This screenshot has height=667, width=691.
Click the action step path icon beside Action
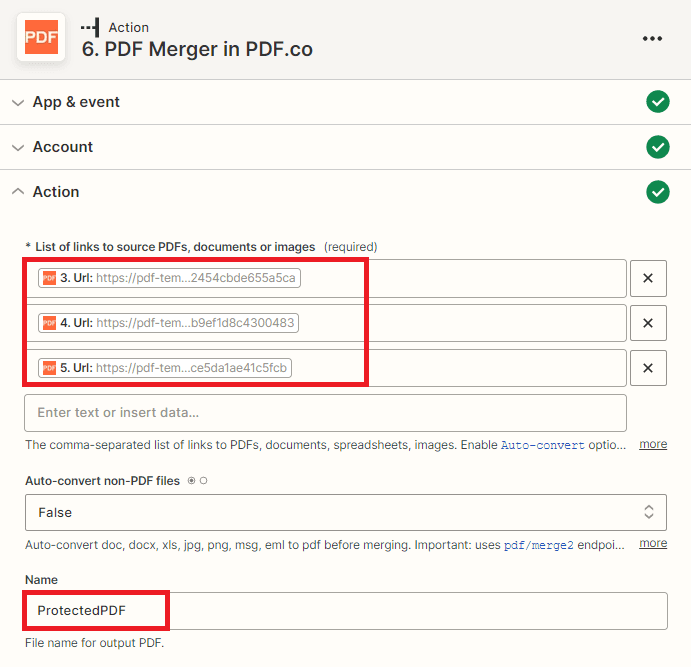click(90, 27)
